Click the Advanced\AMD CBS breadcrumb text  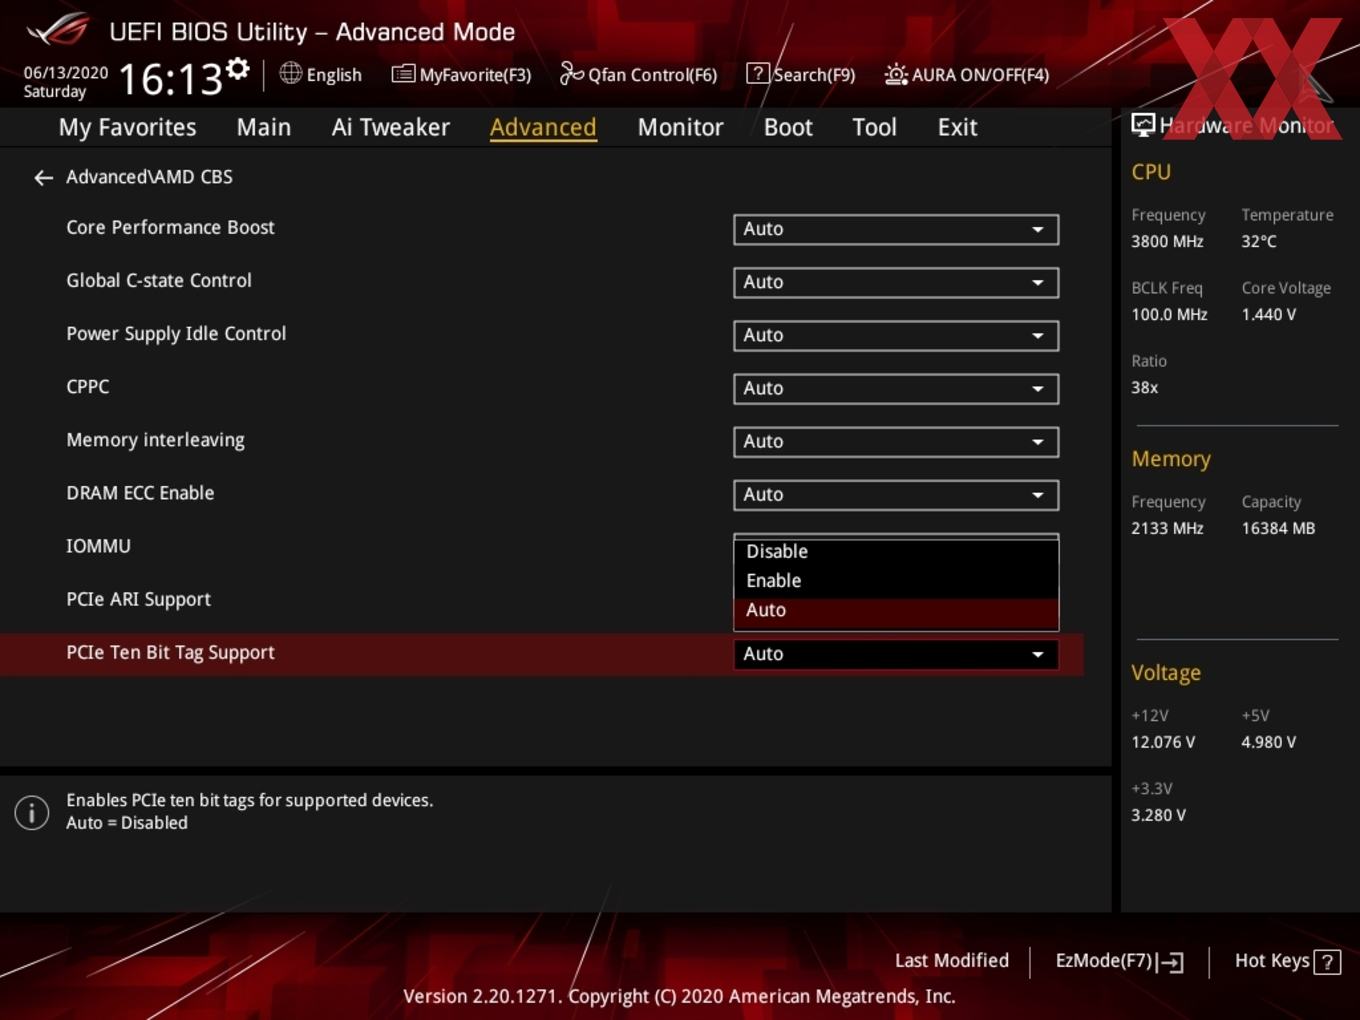(x=149, y=177)
